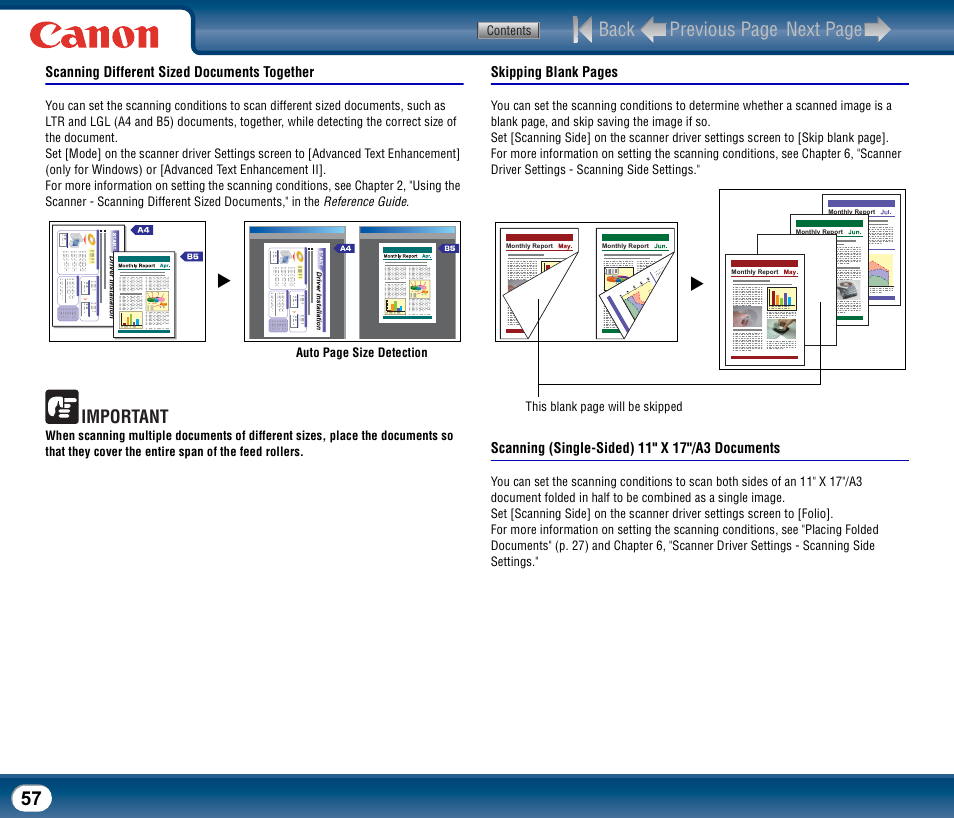Select the 'Skipping Blank Pages' heading

click(x=554, y=72)
